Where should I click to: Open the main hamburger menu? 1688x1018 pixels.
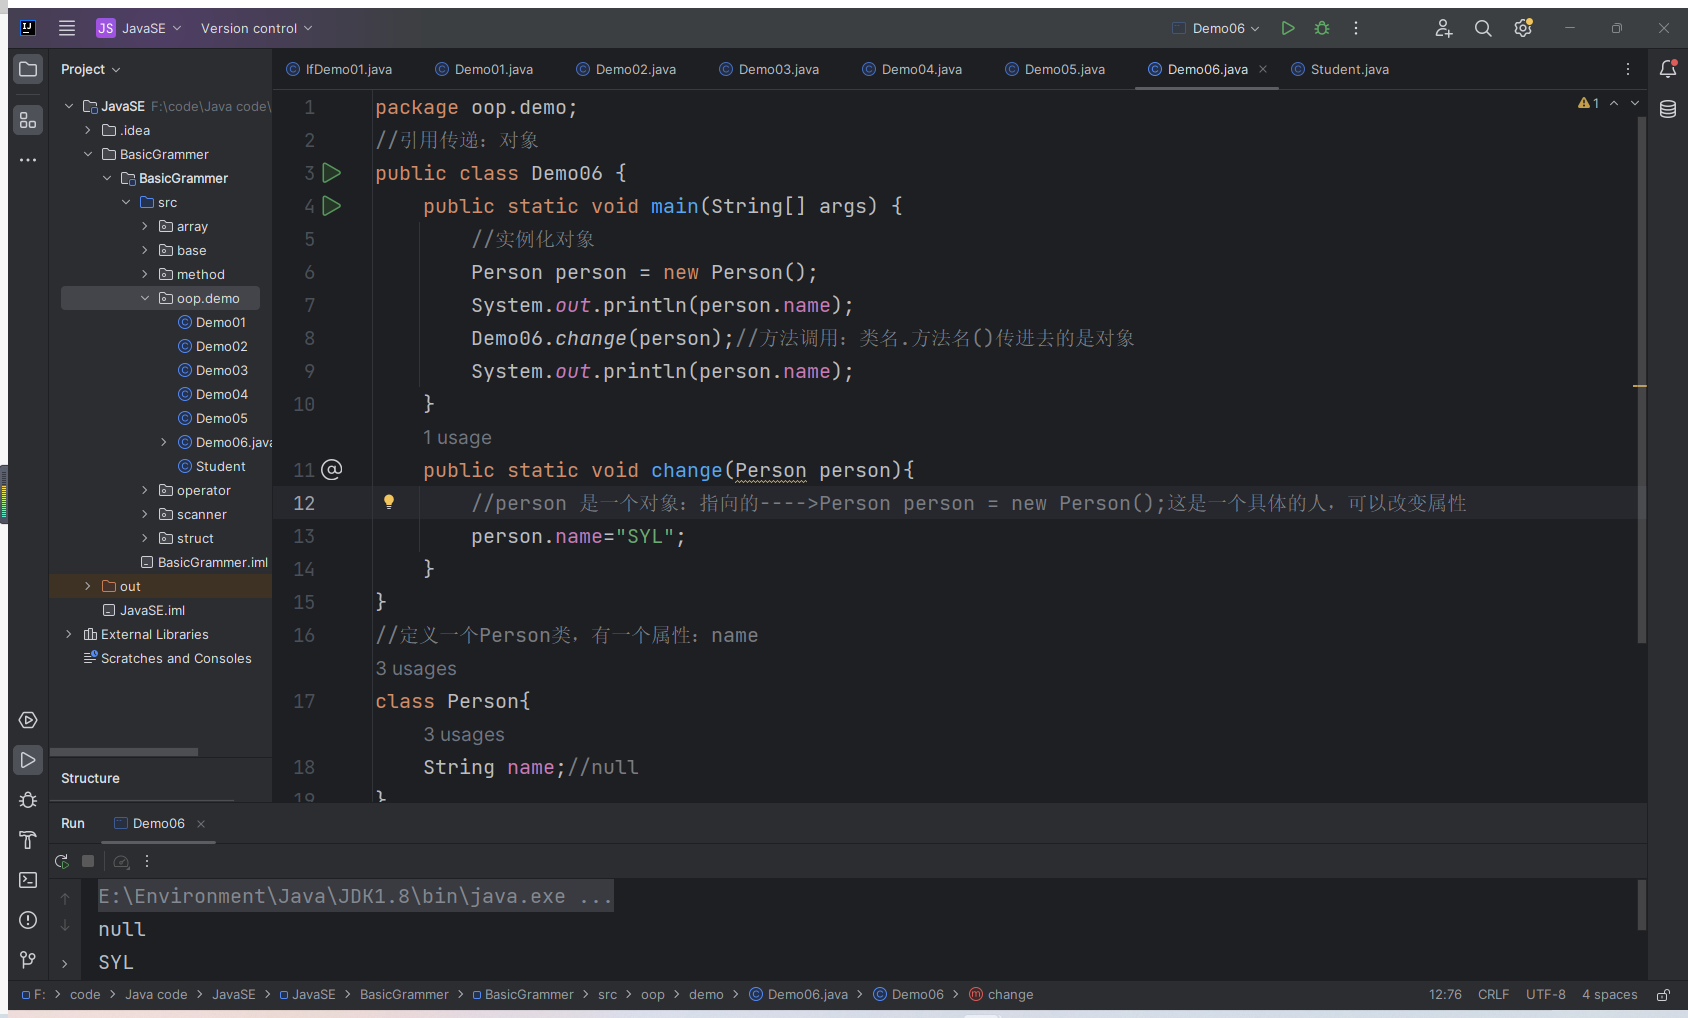click(67, 28)
